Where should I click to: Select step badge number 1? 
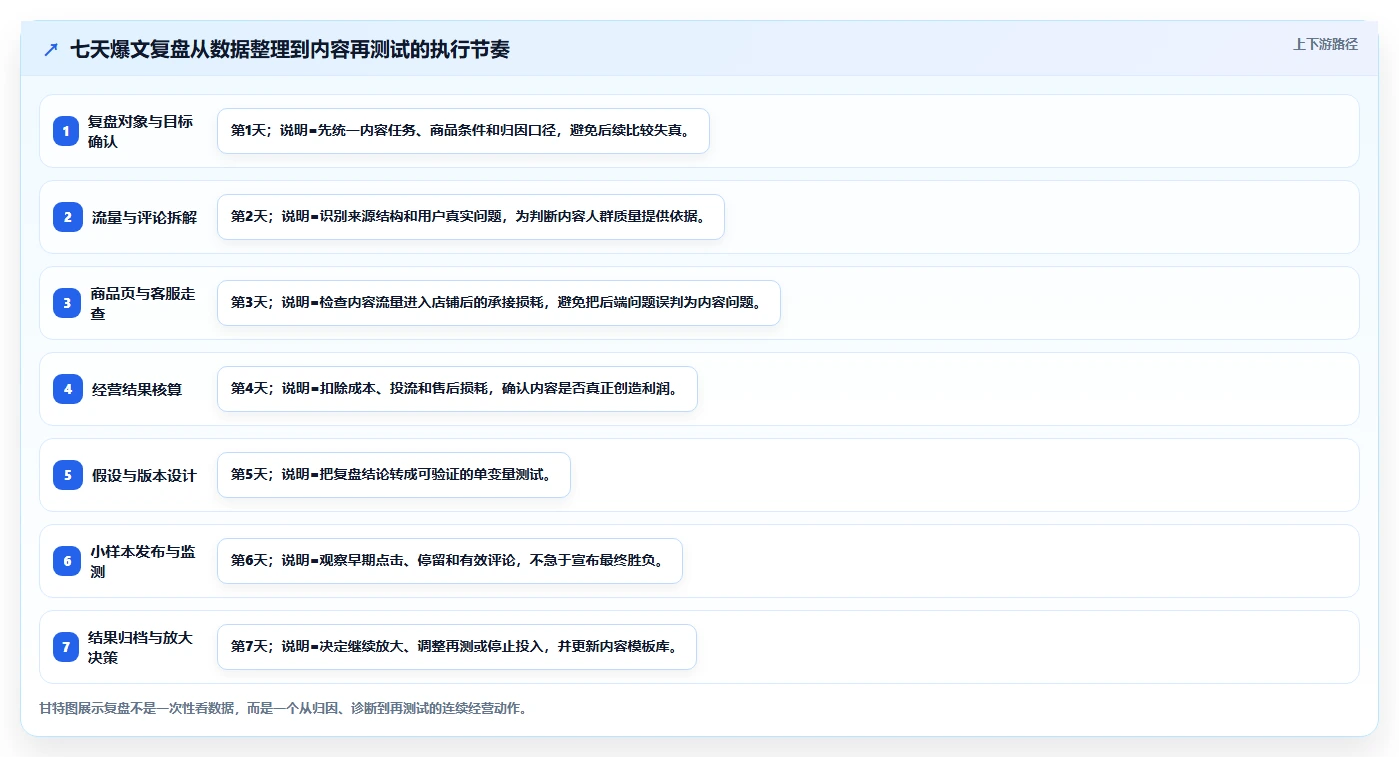(67, 131)
